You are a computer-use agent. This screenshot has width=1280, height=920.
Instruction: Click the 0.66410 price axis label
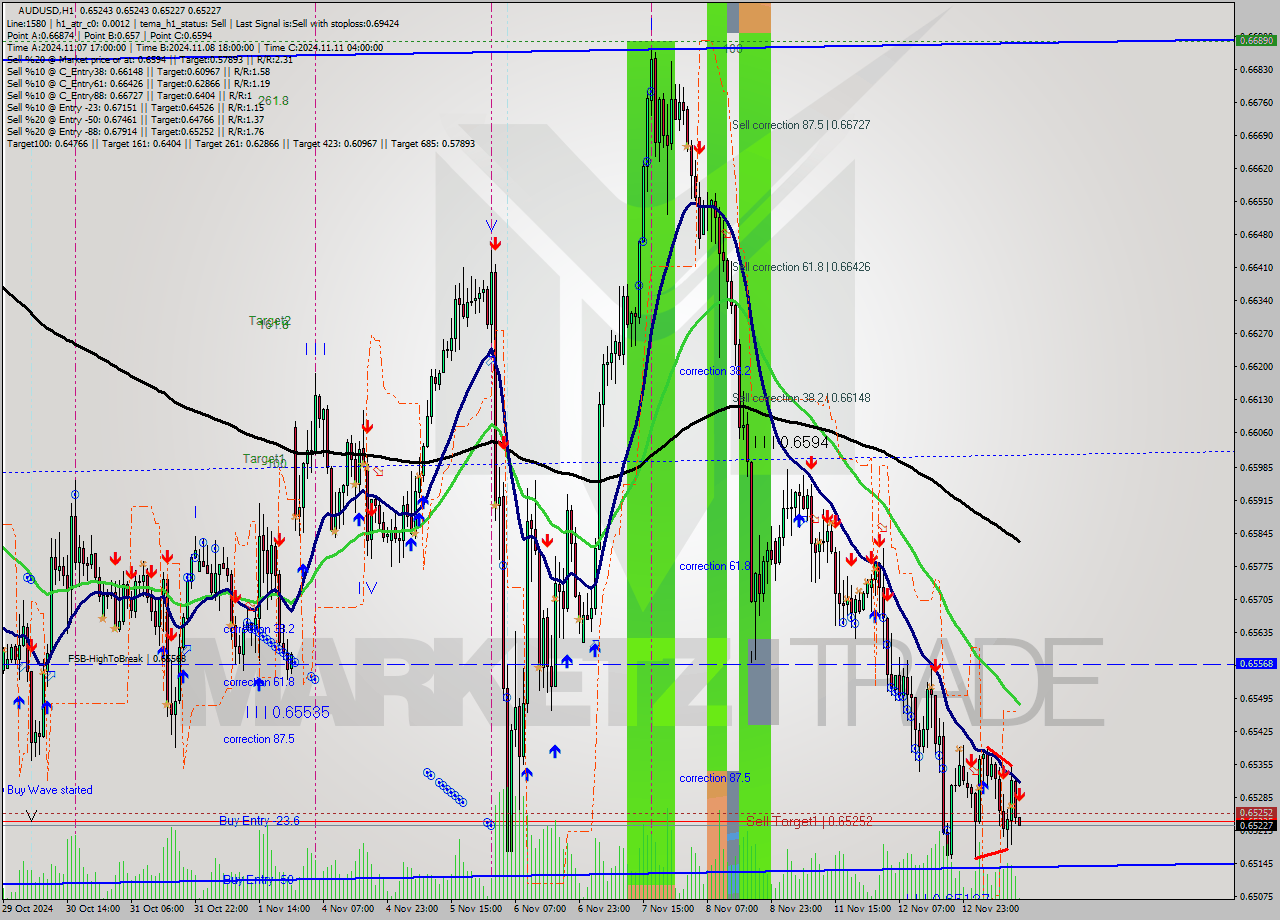[1257, 267]
